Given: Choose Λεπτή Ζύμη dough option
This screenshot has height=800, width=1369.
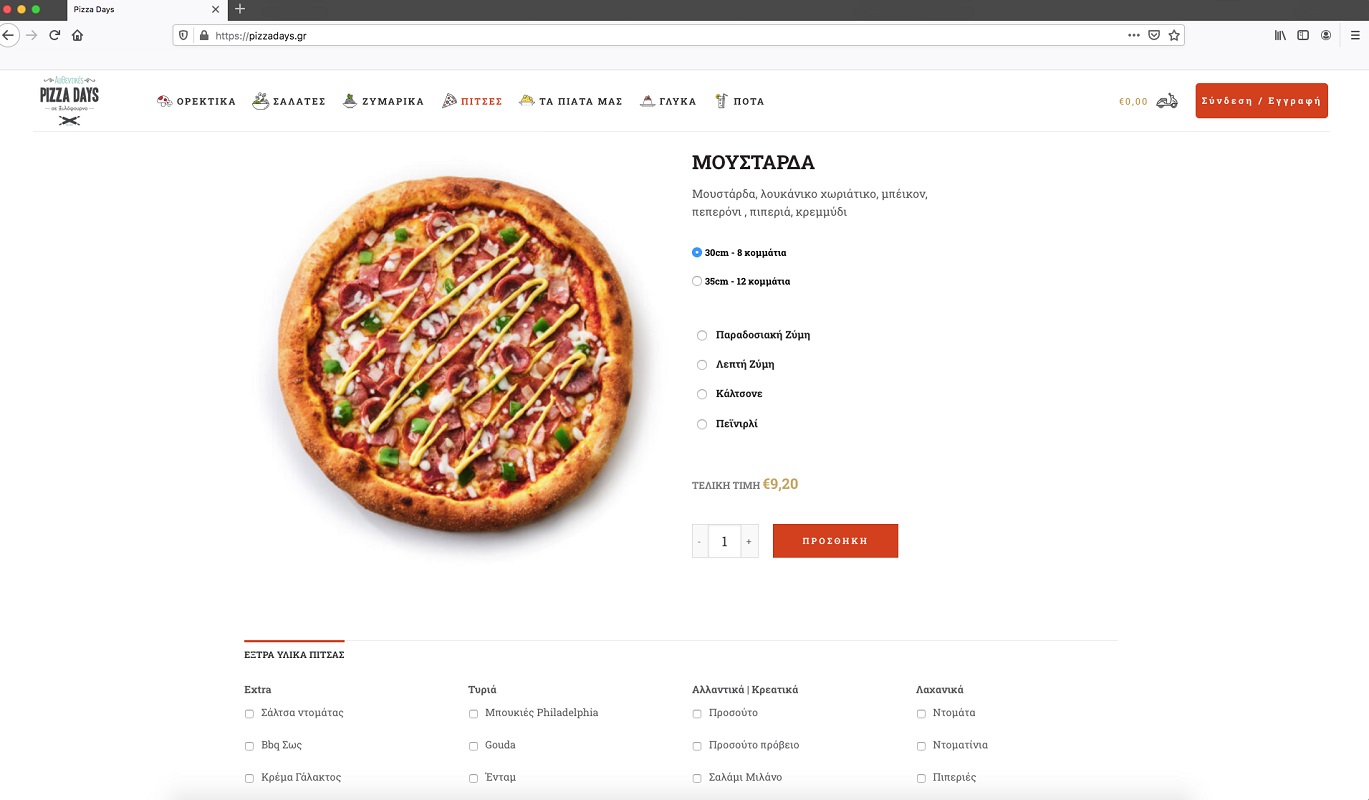Looking at the screenshot, I should pyautogui.click(x=702, y=365).
